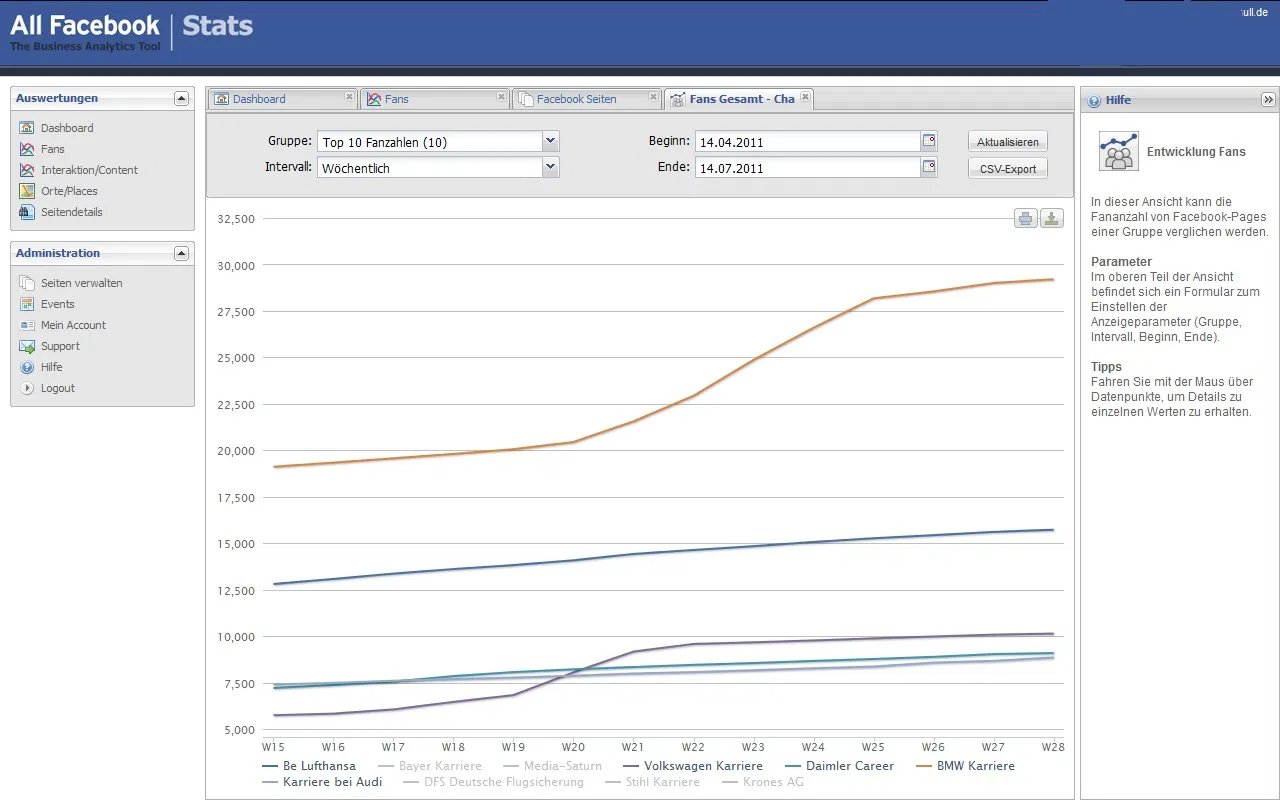The width and height of the screenshot is (1280, 800).
Task: Toggle Bayer Karriere series in legend
Action: pos(429,766)
